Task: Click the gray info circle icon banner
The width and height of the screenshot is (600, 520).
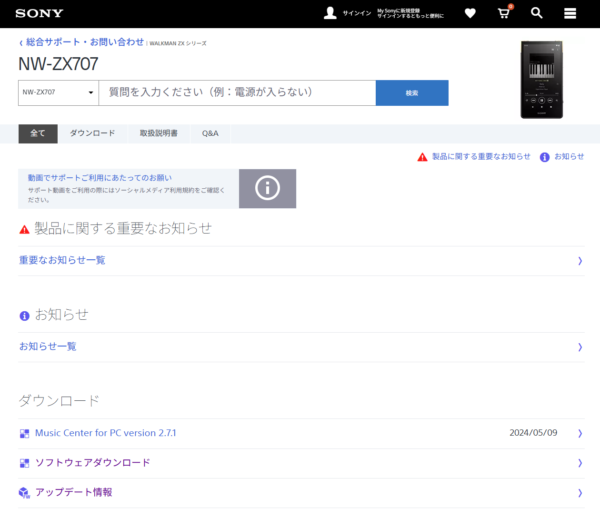Action: click(267, 188)
